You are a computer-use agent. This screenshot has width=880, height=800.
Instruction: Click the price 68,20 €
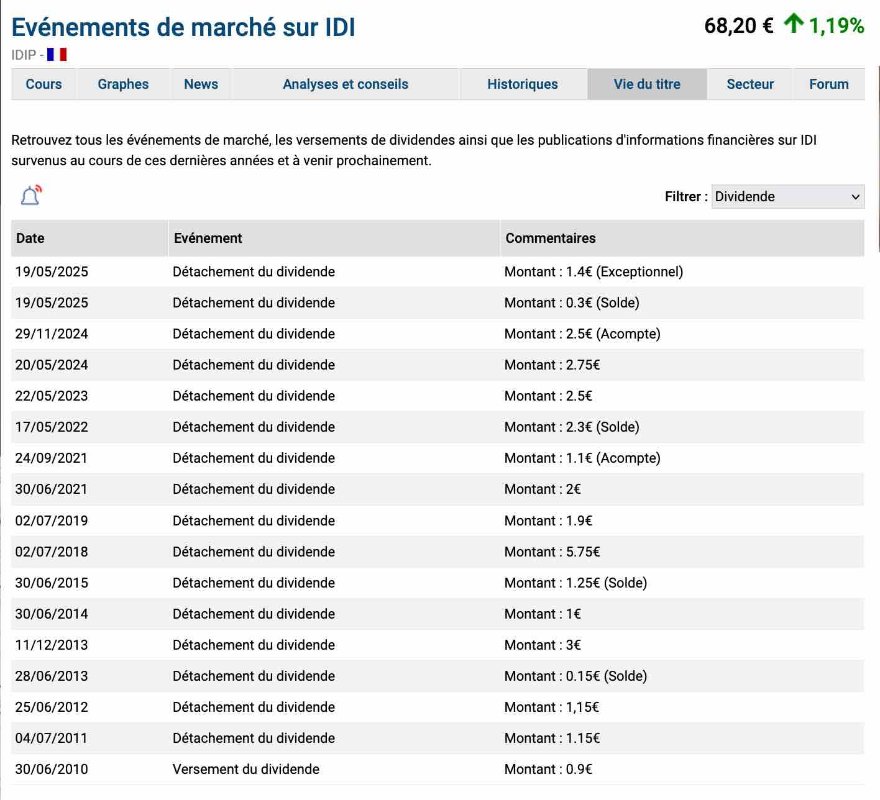tap(739, 25)
